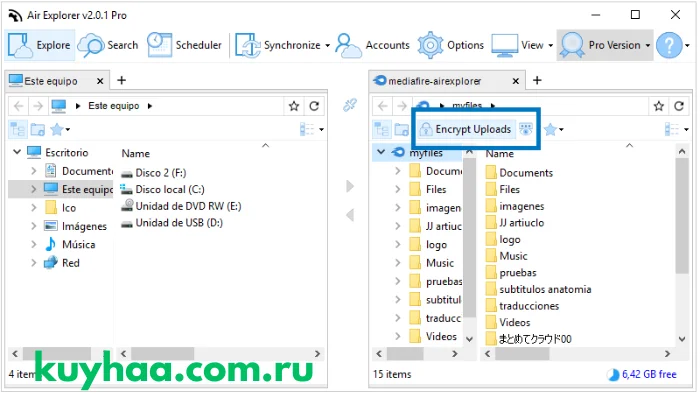
Task: Select traducciones folder in right list
Action: [522, 306]
